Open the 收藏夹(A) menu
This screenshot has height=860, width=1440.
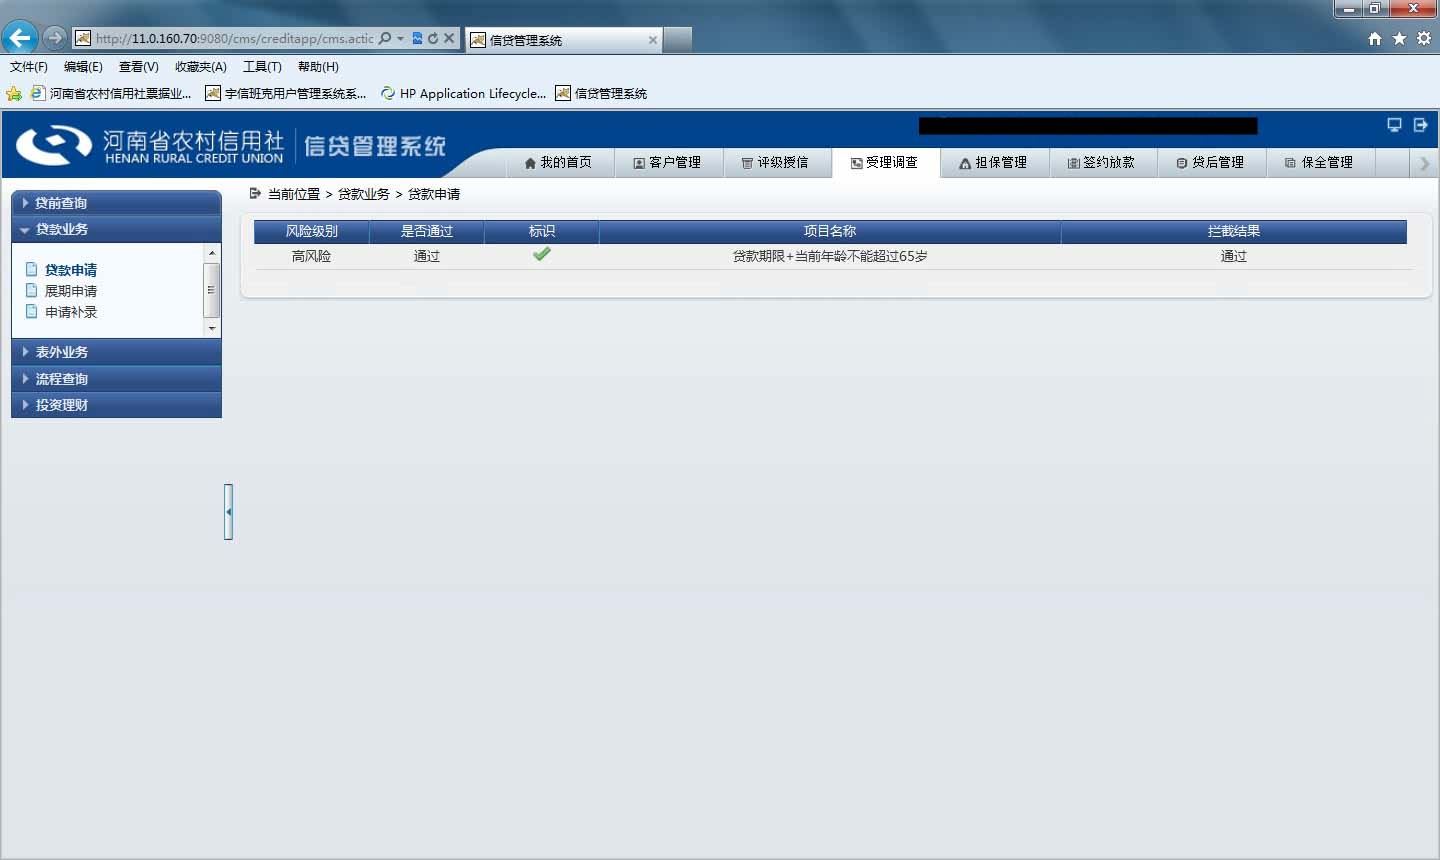coord(201,67)
